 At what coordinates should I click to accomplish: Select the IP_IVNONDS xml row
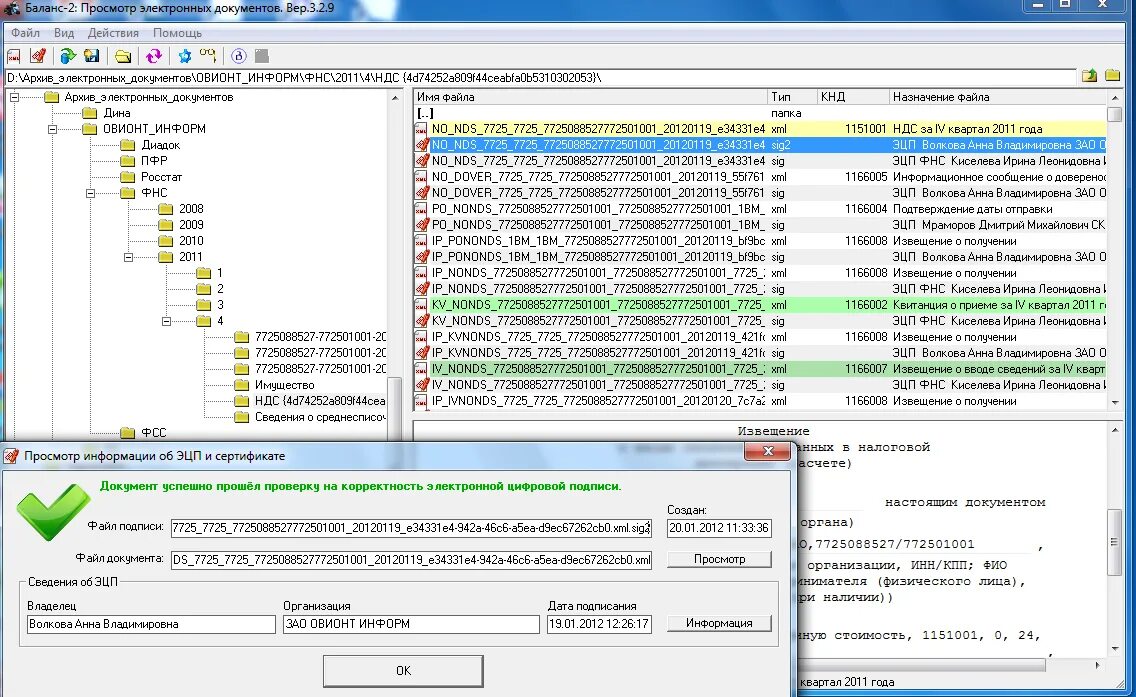click(x=760, y=401)
